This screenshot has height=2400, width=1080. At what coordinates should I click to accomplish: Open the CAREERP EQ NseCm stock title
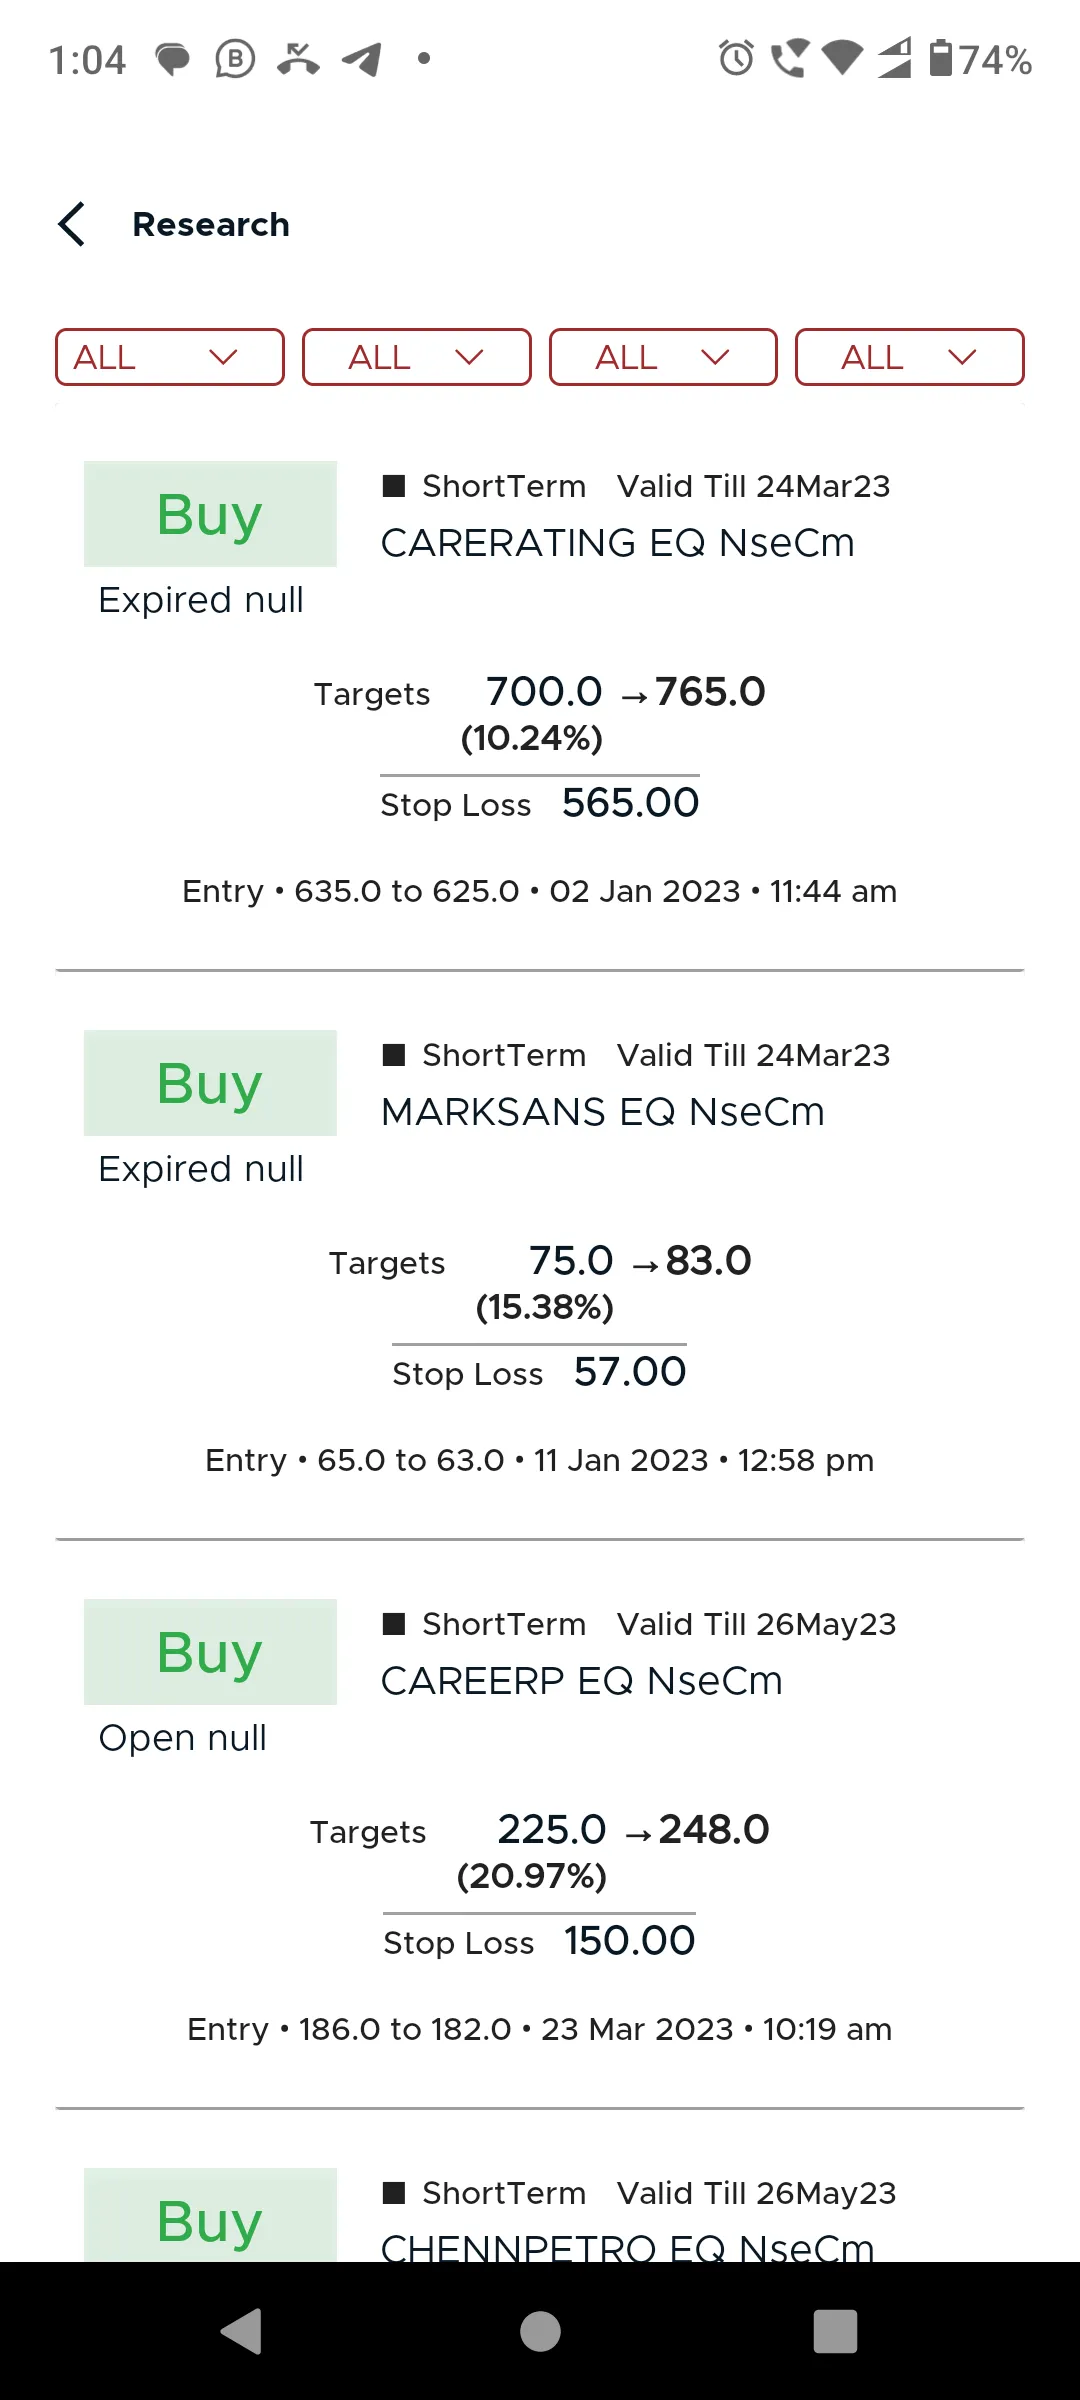click(x=582, y=1681)
